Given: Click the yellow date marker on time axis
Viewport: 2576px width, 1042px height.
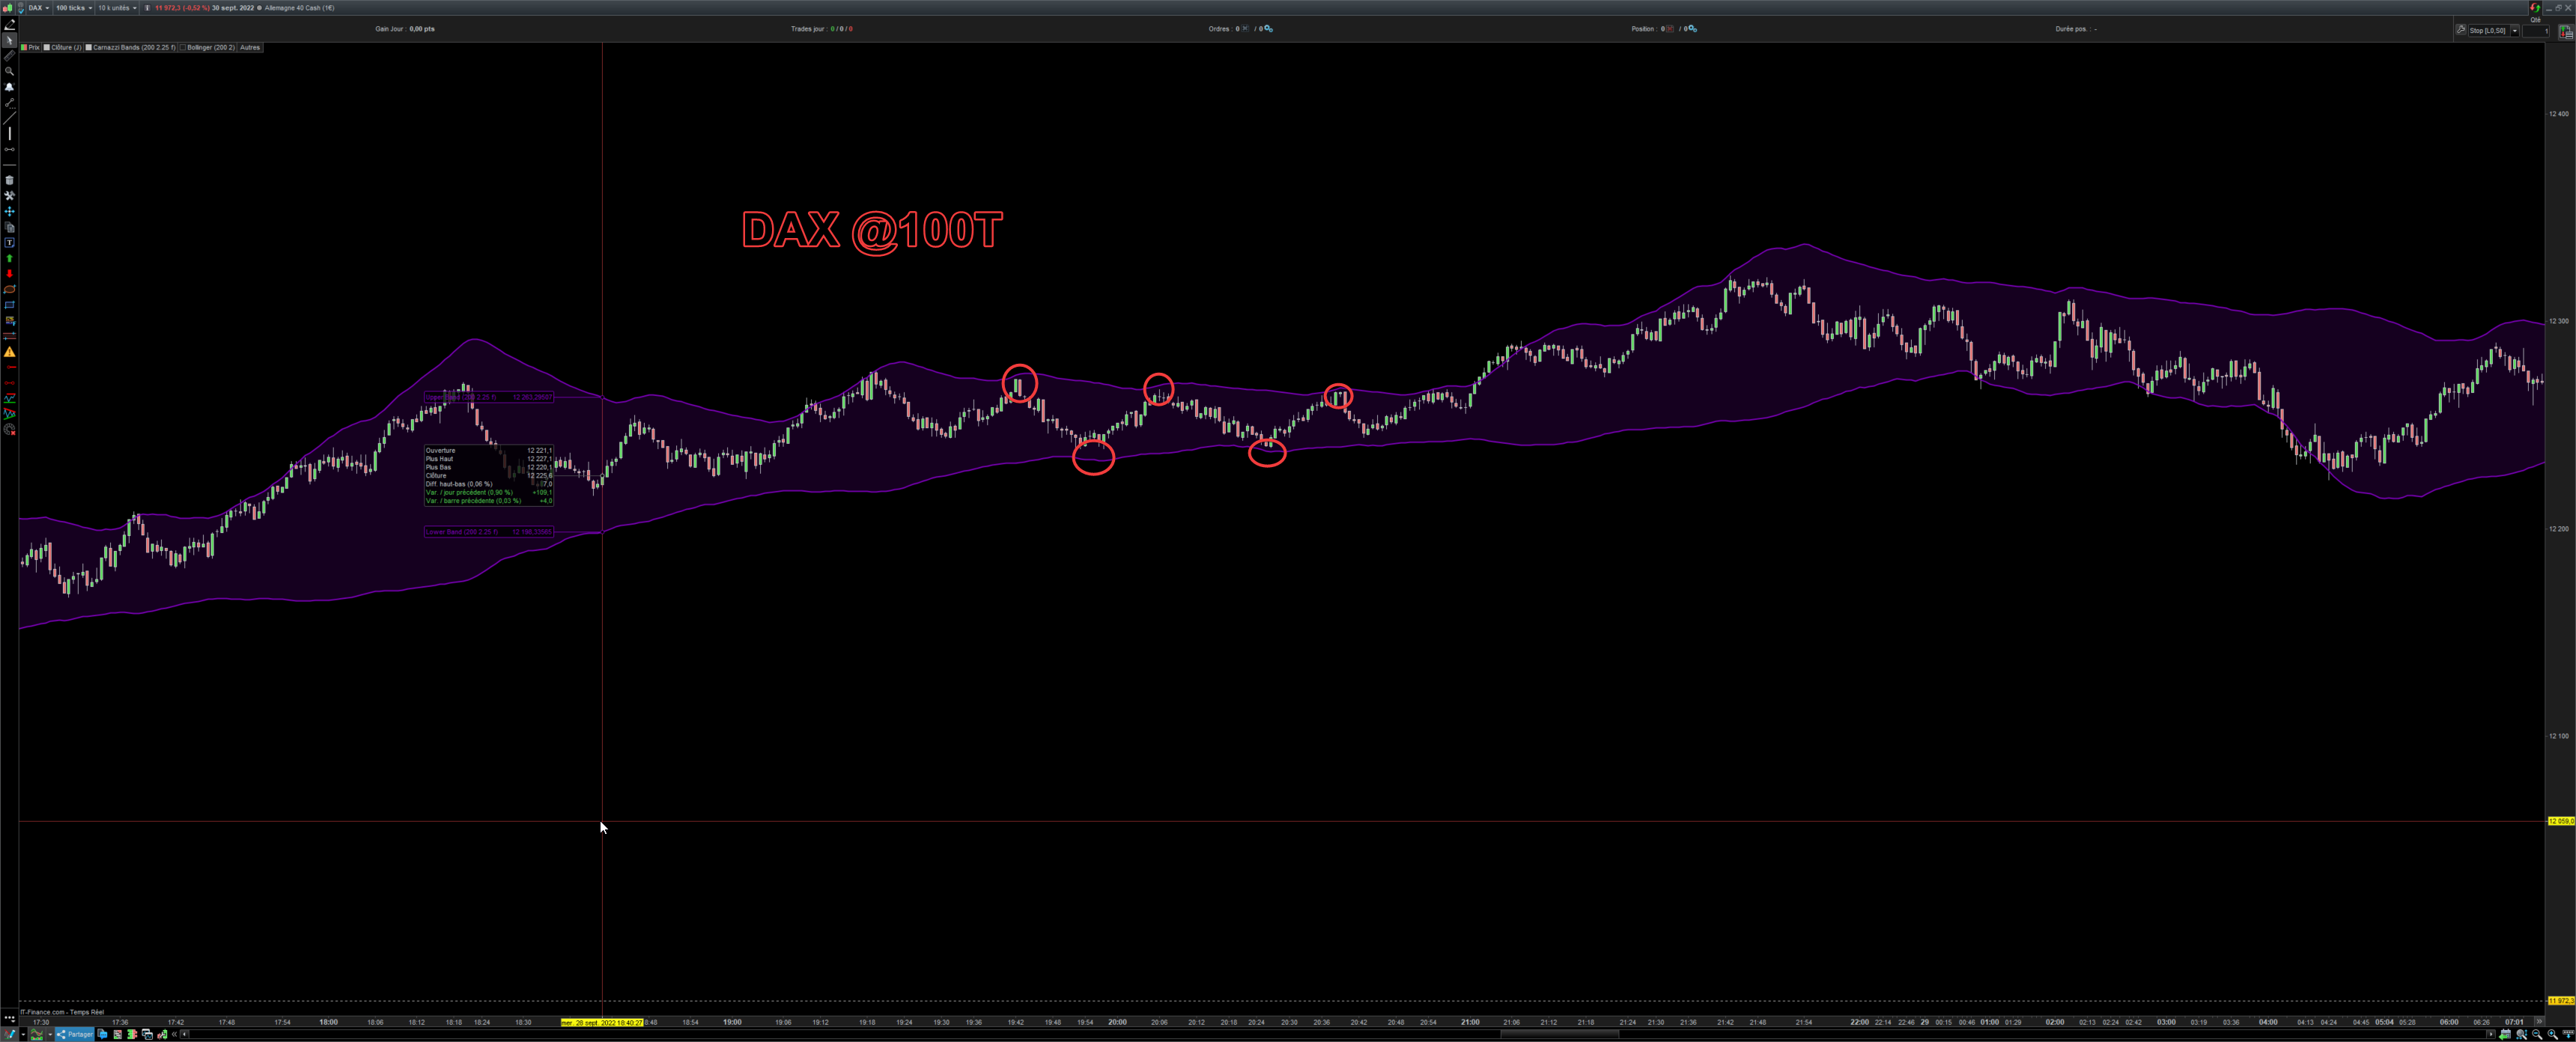Looking at the screenshot, I should tap(602, 1022).
